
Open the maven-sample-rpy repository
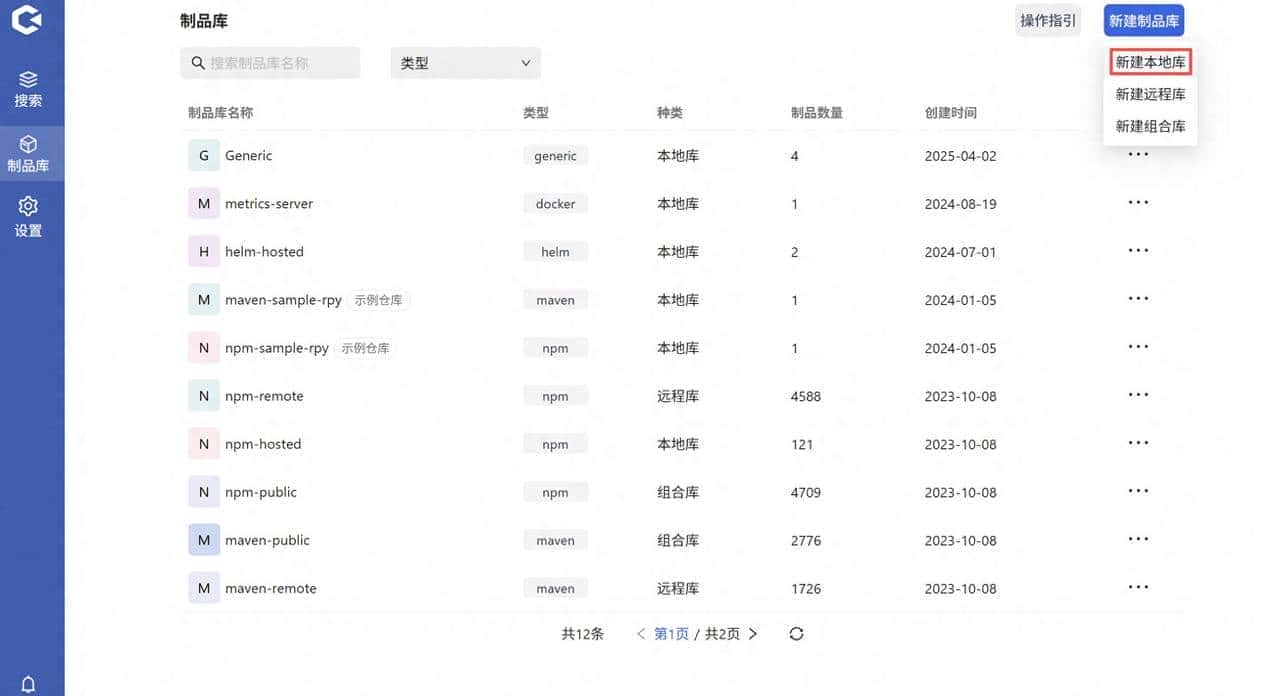point(283,299)
